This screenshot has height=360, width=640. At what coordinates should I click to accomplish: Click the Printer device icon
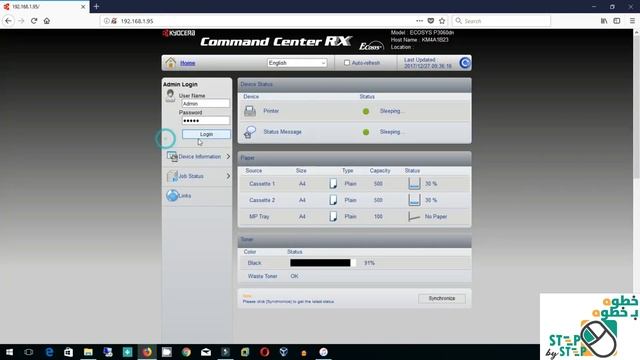[x=250, y=111]
